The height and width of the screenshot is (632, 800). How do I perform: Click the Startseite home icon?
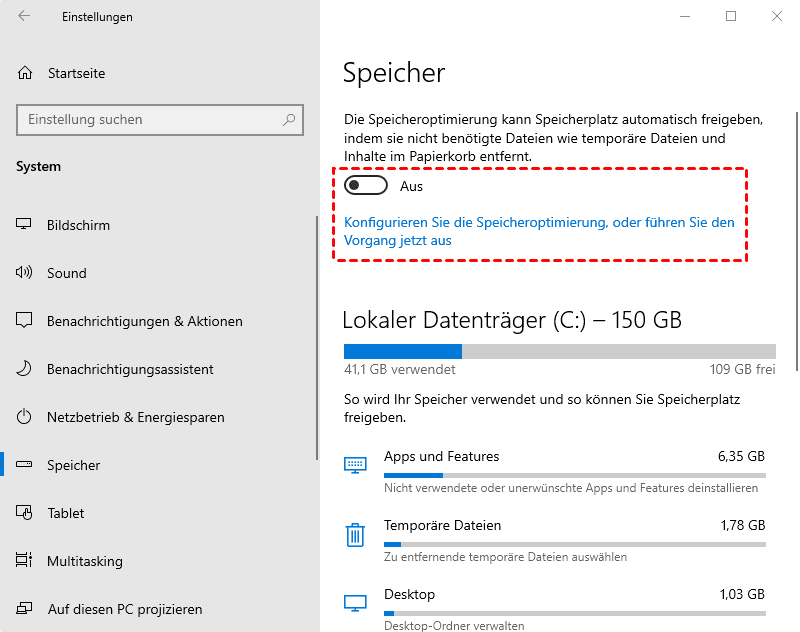(x=25, y=73)
